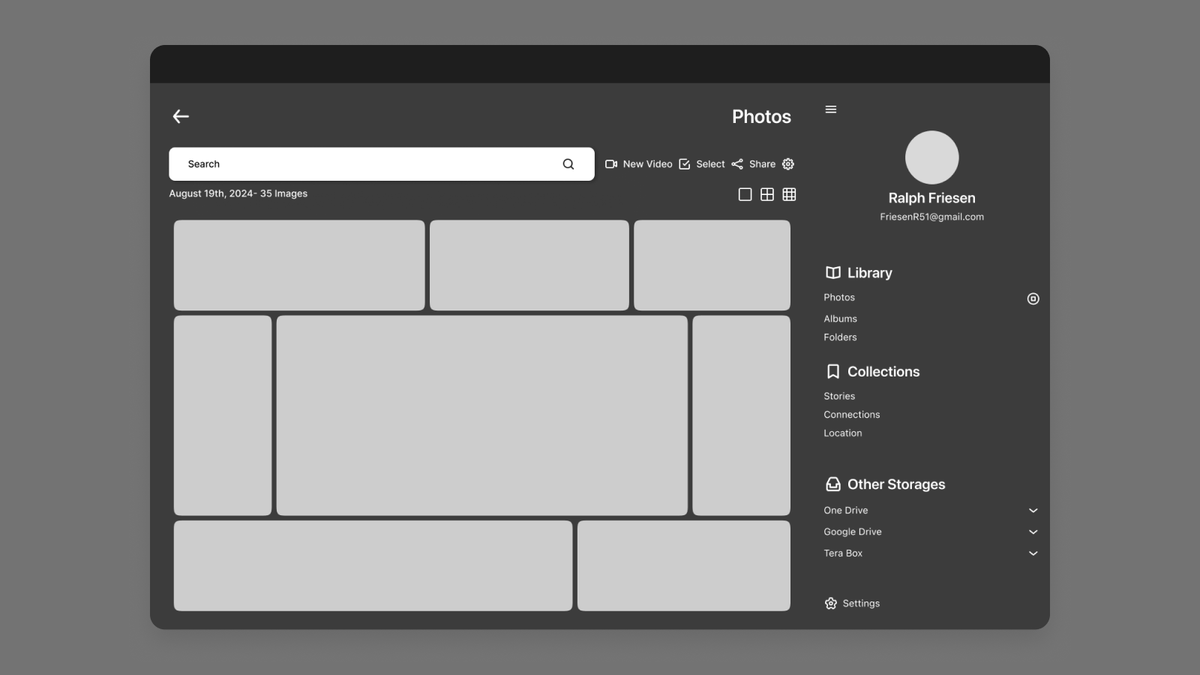Image resolution: width=1200 pixels, height=675 pixels.
Task: Click the Select checkmark icon
Action: (684, 164)
